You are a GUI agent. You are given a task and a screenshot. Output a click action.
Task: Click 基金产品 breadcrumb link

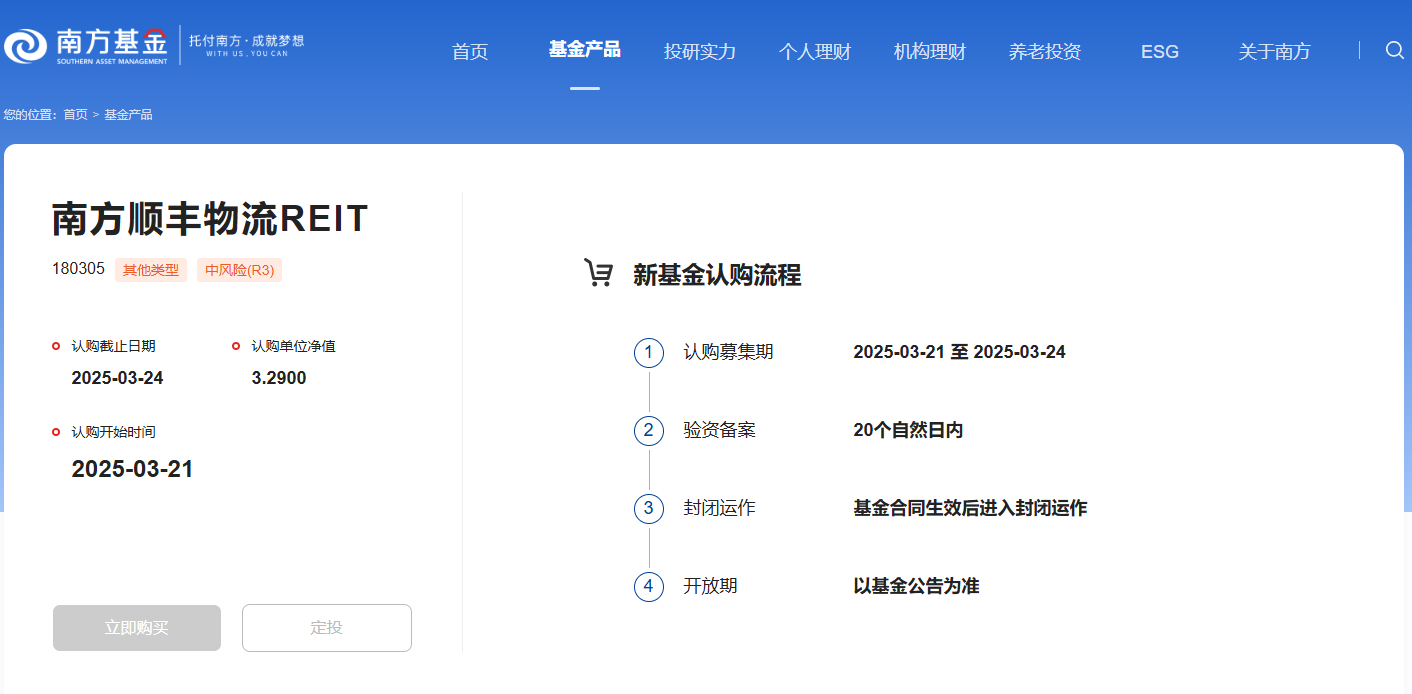[x=128, y=115]
